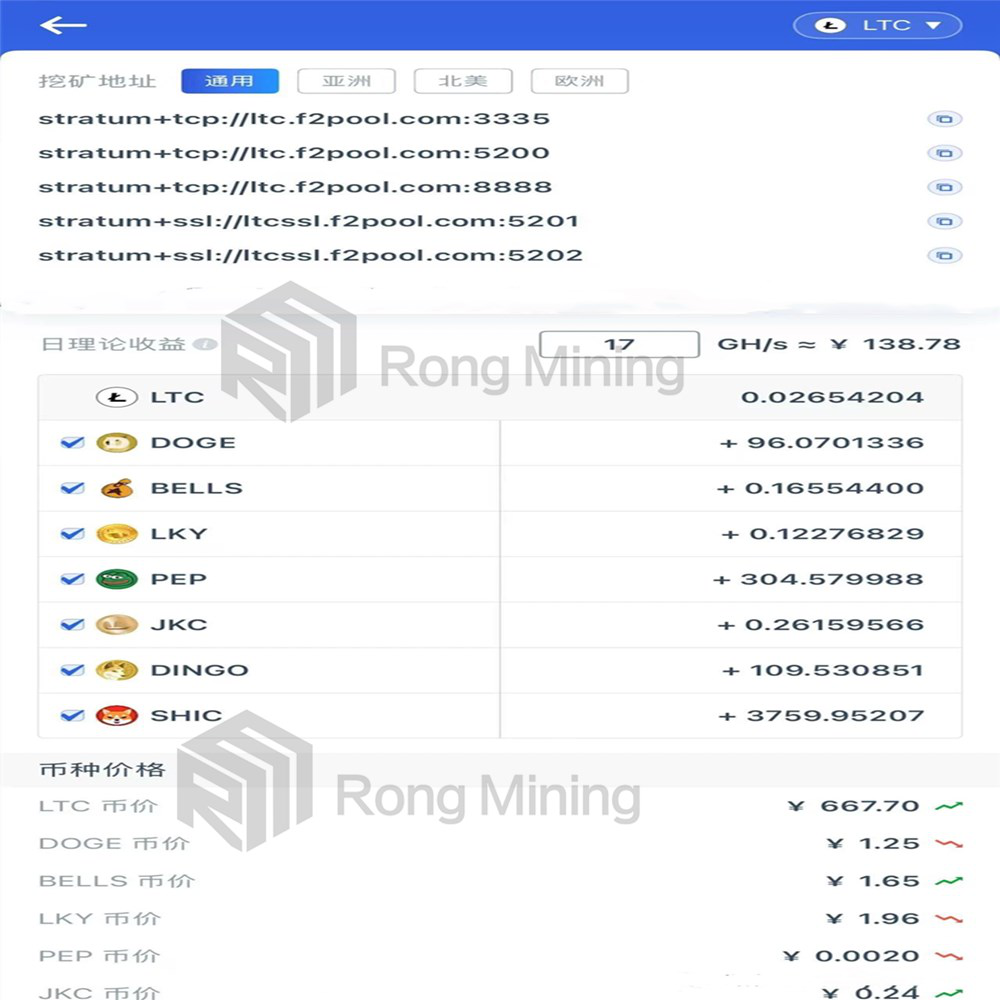Copy the ltcssl.f2pool.com:5202 SSL address
Image resolution: width=1000 pixels, height=1000 pixels.
click(943, 255)
